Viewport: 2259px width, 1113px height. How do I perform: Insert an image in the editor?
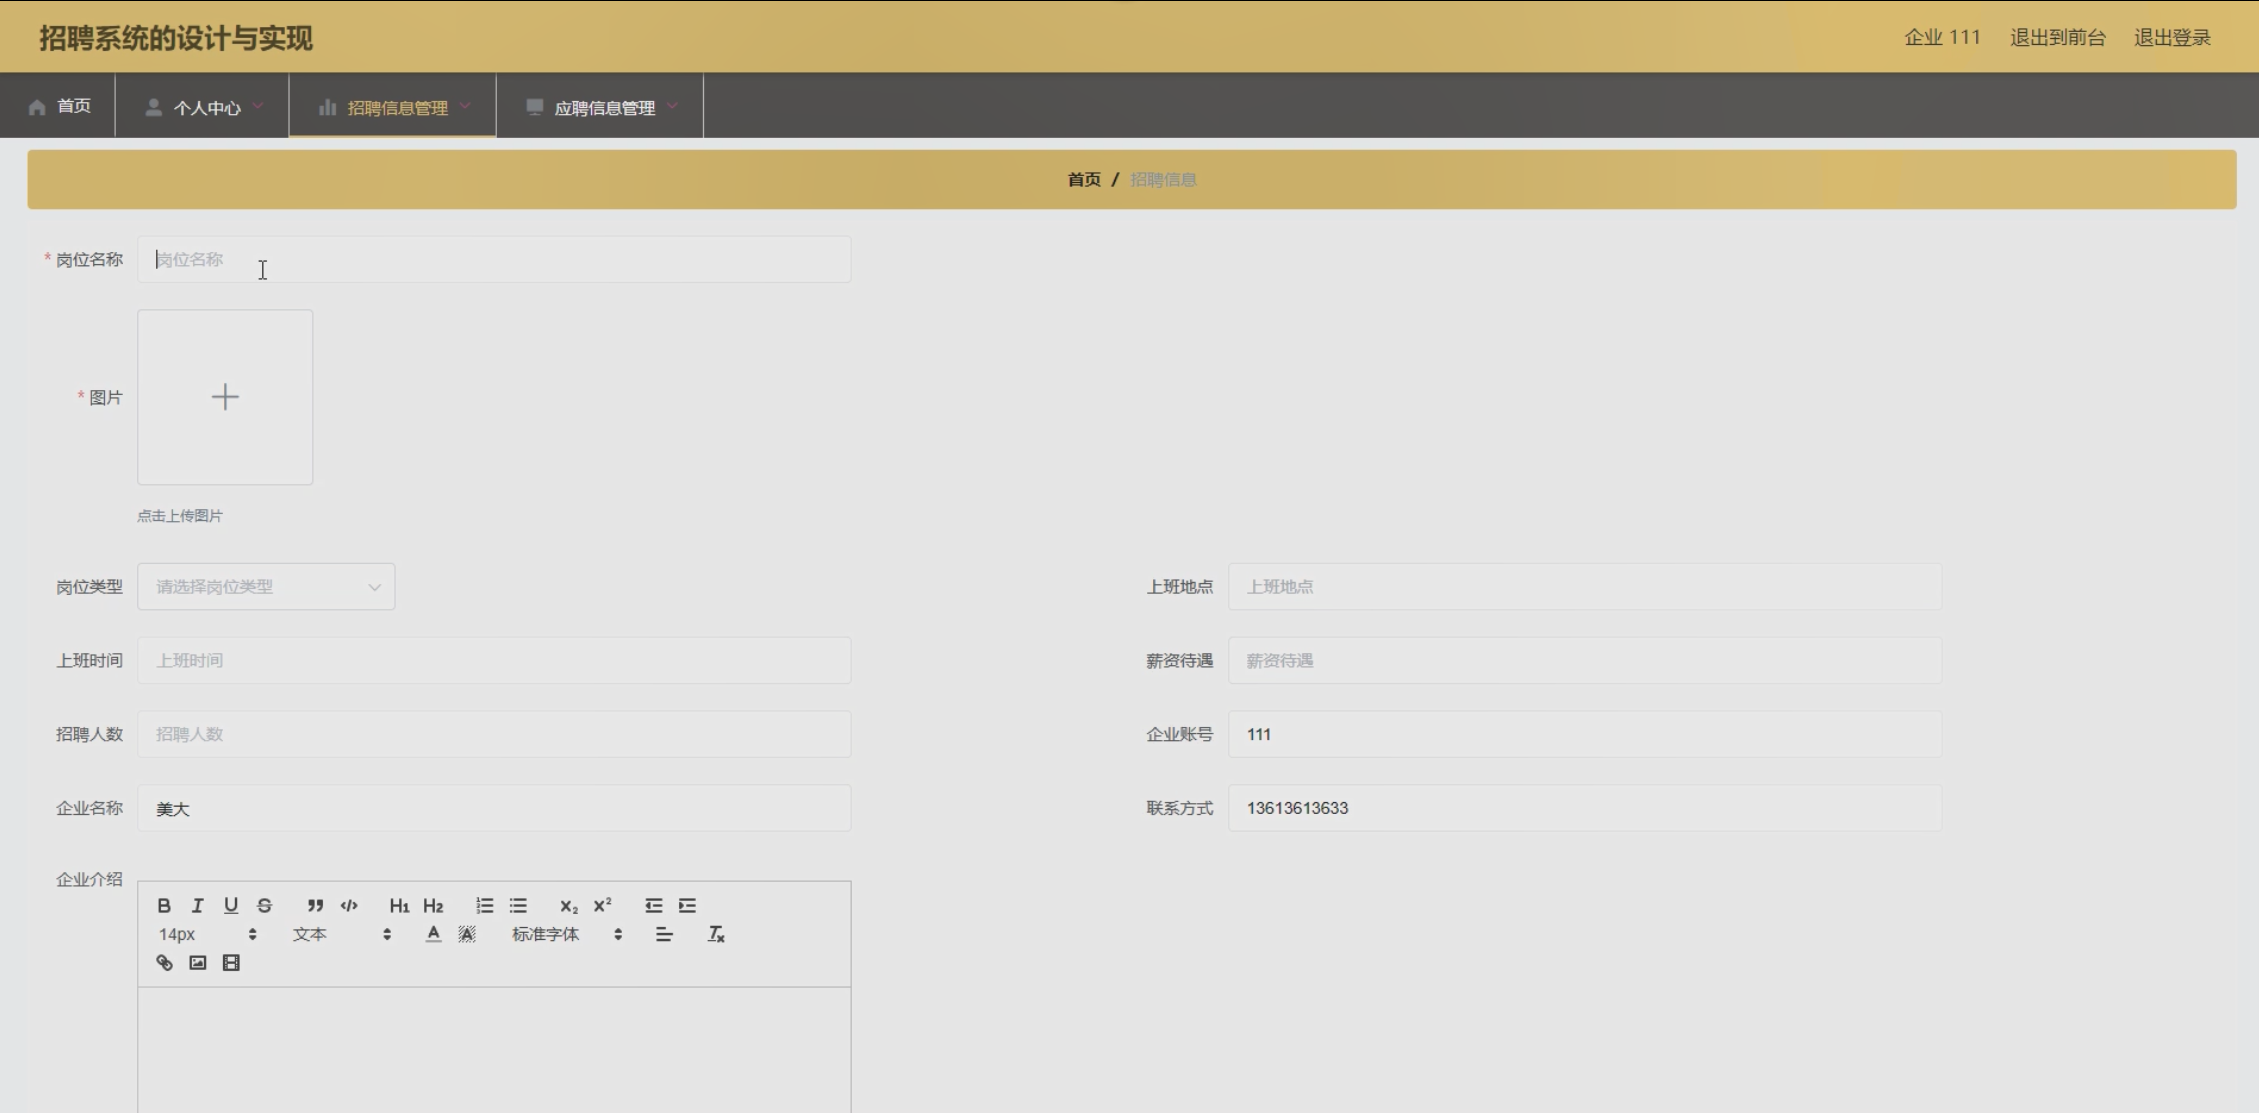click(x=198, y=963)
